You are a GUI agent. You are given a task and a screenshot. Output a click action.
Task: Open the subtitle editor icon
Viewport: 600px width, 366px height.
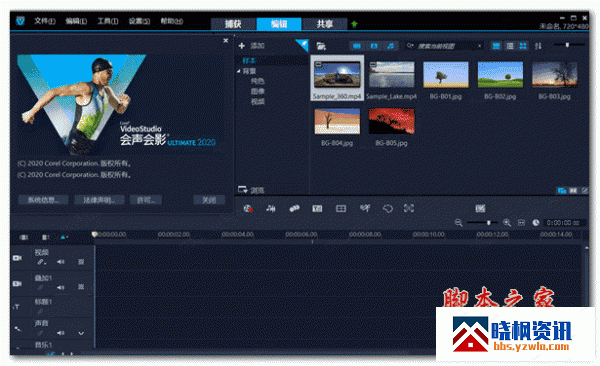317,208
